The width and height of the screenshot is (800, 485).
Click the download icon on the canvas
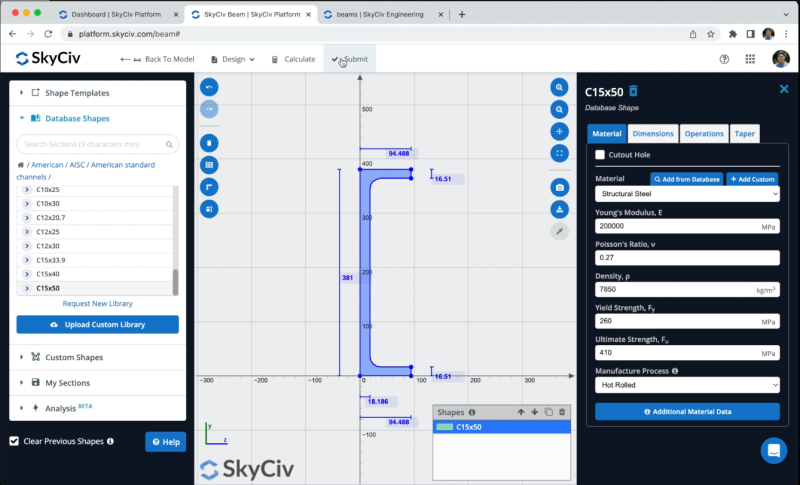559,210
